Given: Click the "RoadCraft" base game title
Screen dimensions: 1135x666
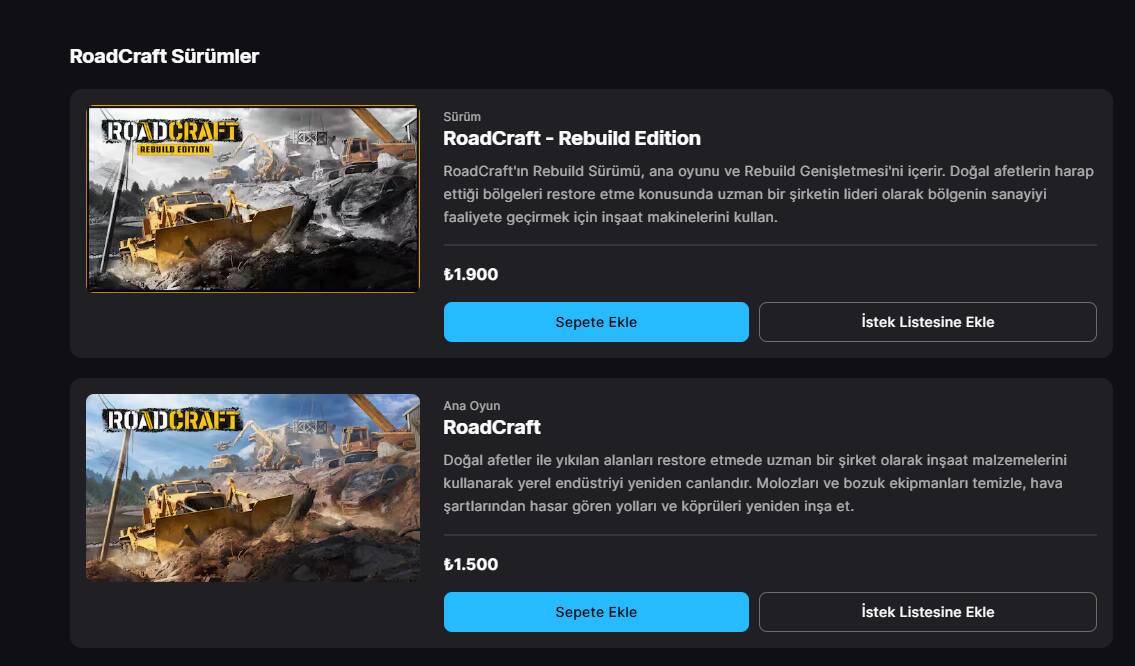Looking at the screenshot, I should 492,427.
